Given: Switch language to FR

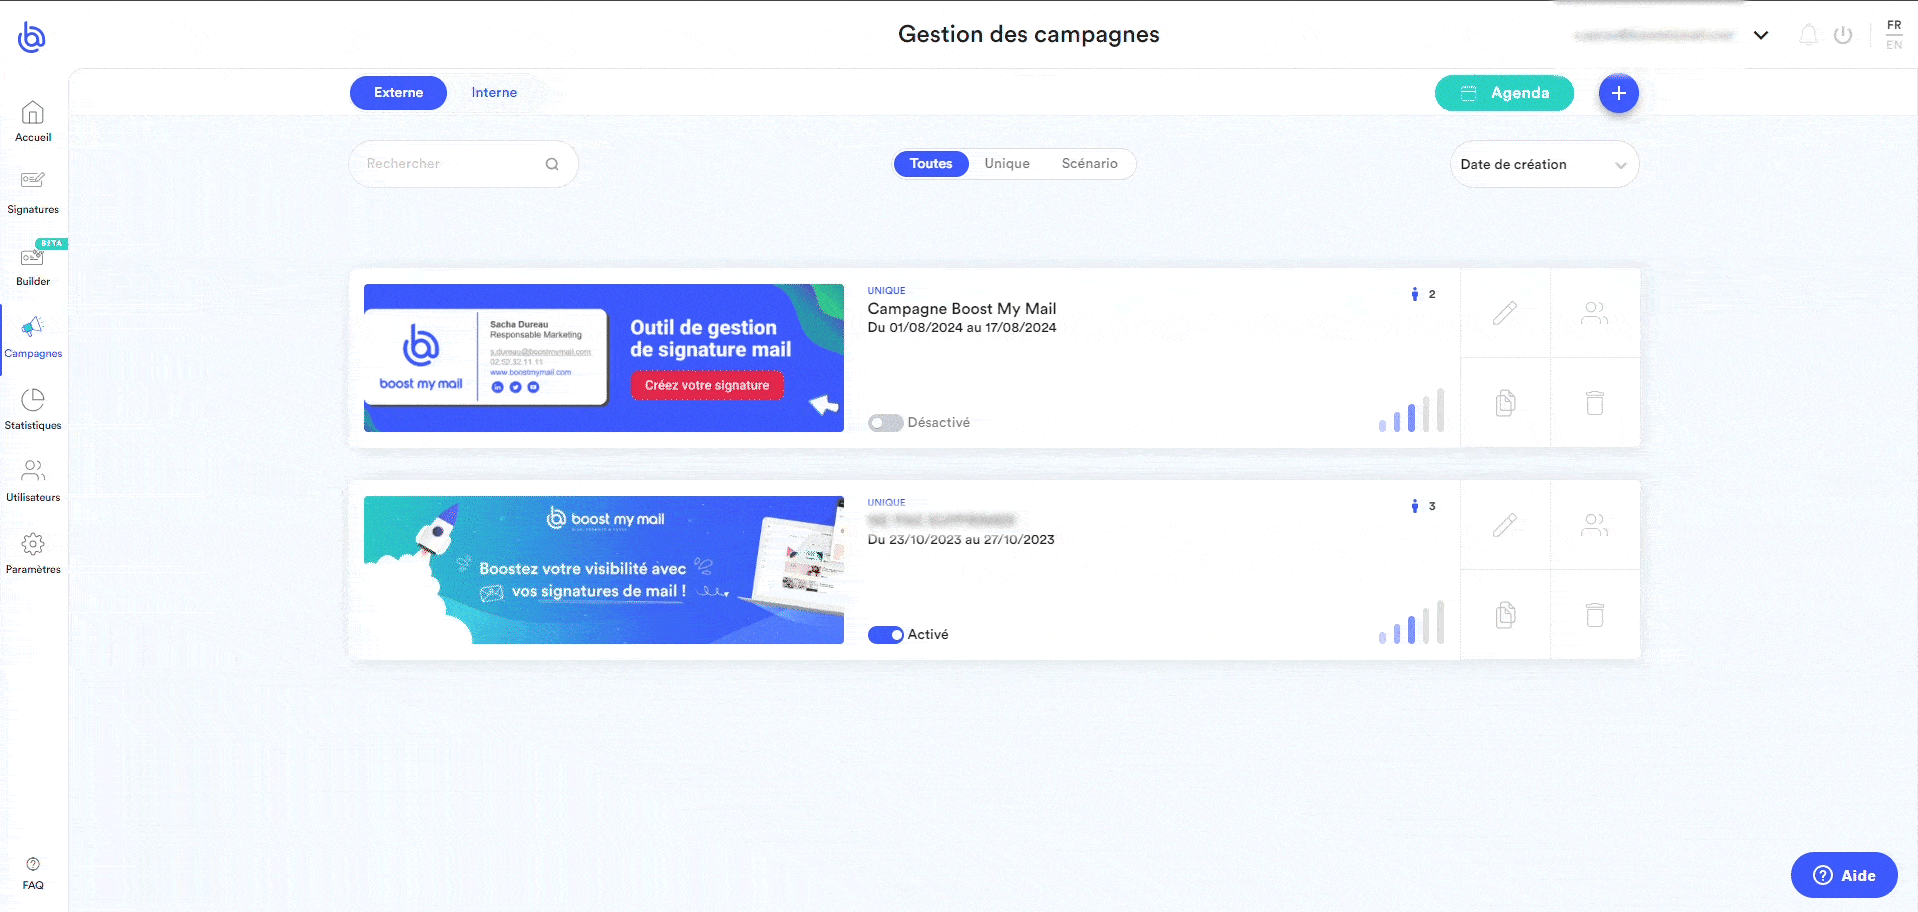Looking at the screenshot, I should pos(1894,25).
